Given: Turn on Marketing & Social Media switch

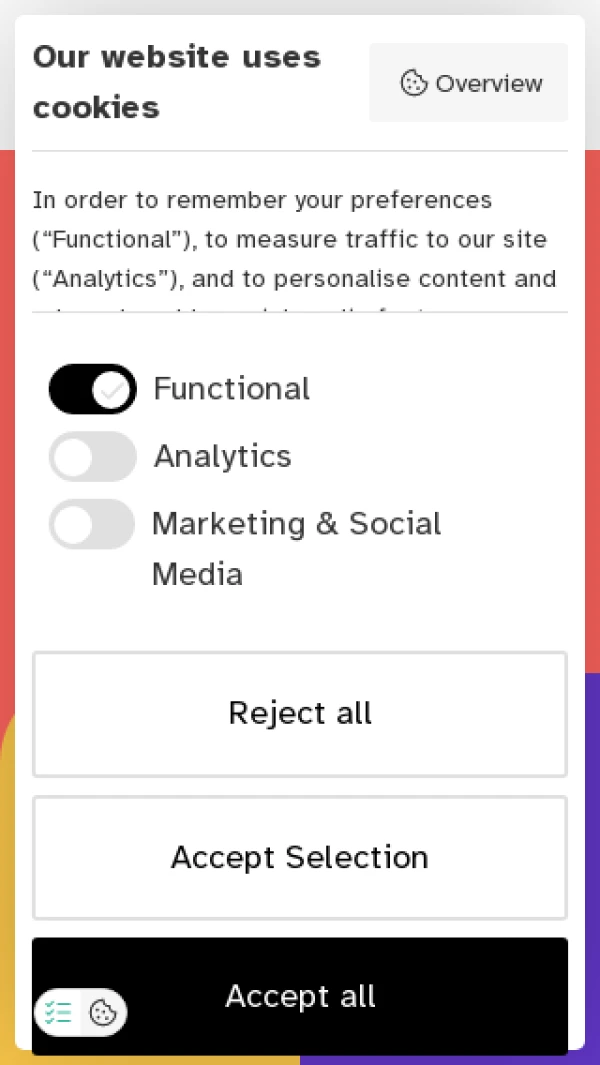Looking at the screenshot, I should click(x=92, y=524).
